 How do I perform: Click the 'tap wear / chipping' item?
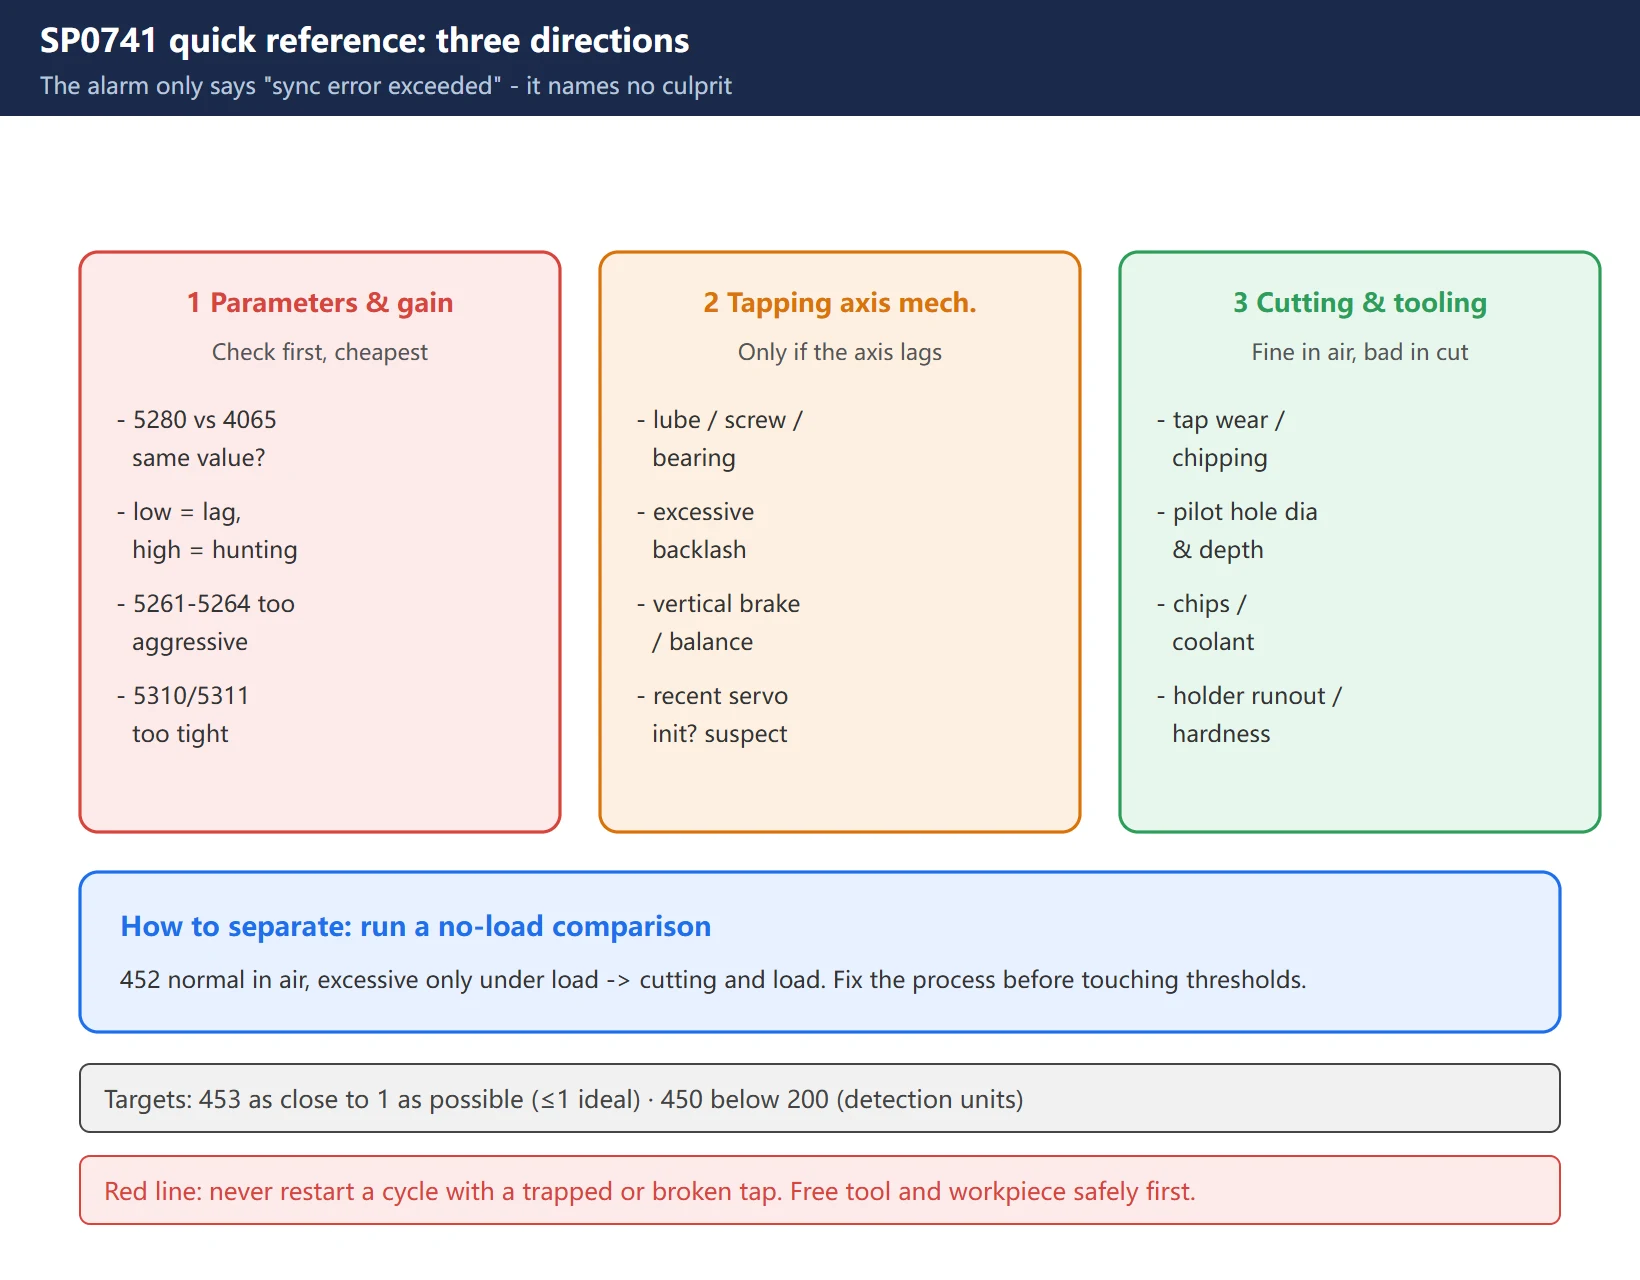coord(1221,439)
